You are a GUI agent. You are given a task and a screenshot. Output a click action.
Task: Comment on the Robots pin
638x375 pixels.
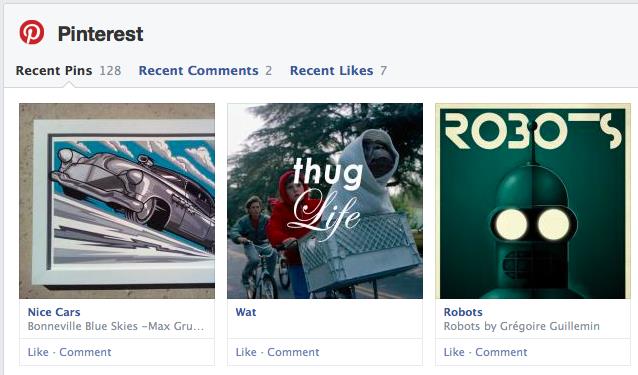(501, 352)
